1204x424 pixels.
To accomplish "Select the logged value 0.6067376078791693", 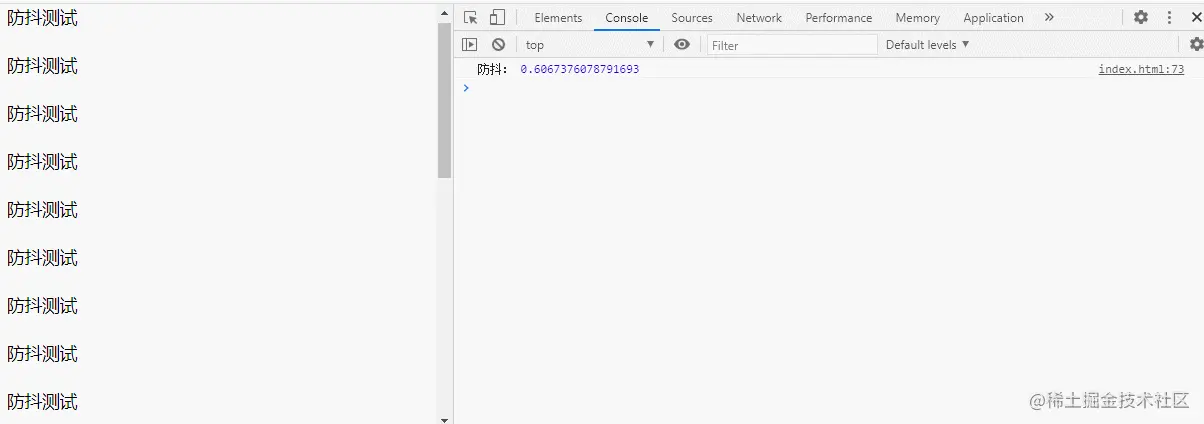I will (x=579, y=69).
